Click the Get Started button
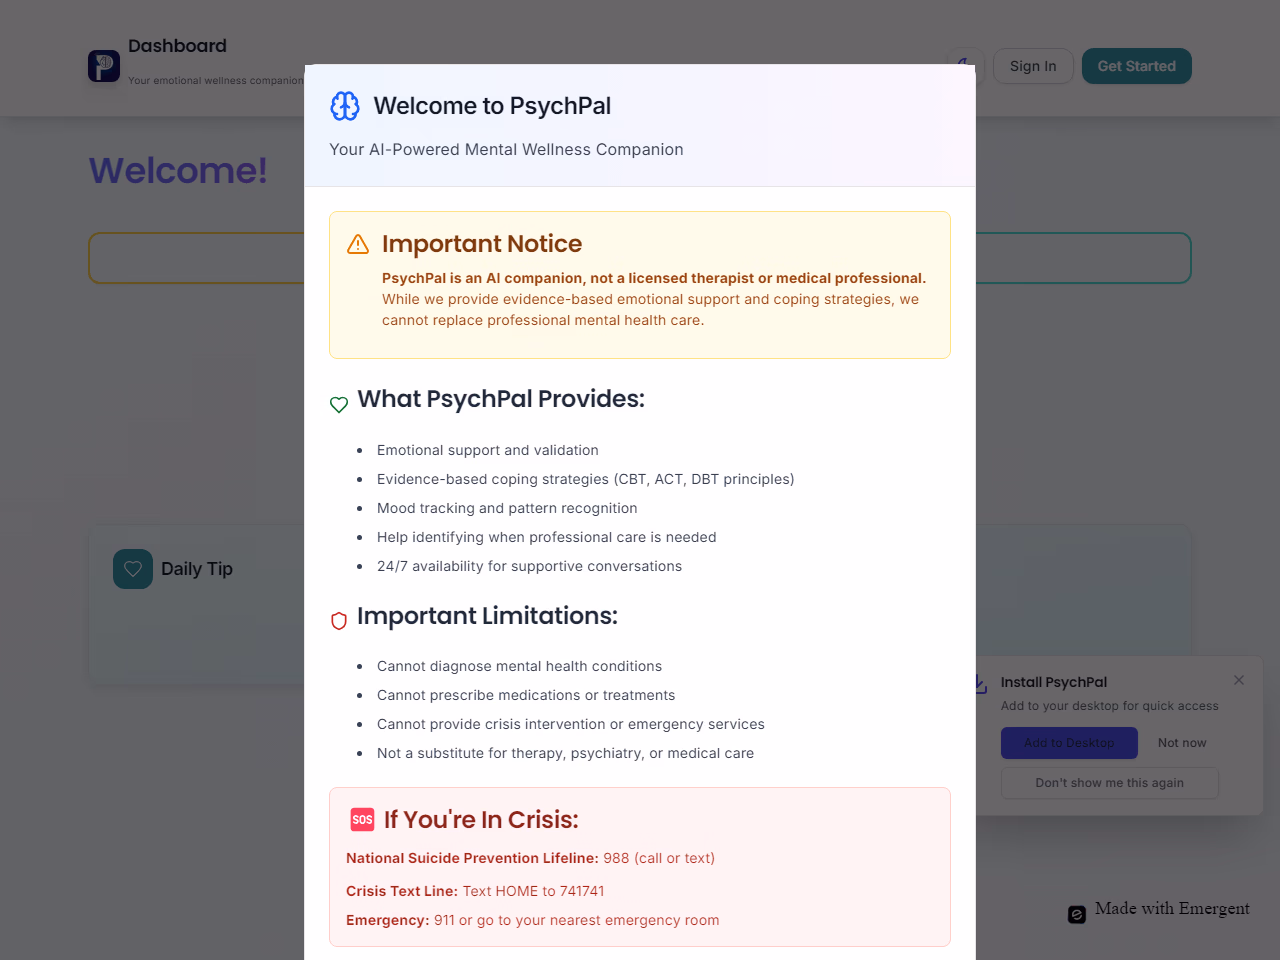 pos(1136,66)
